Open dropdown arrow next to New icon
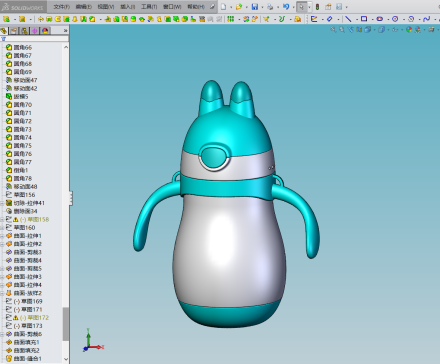Screen dimensions: 440x364 pos(231,7)
